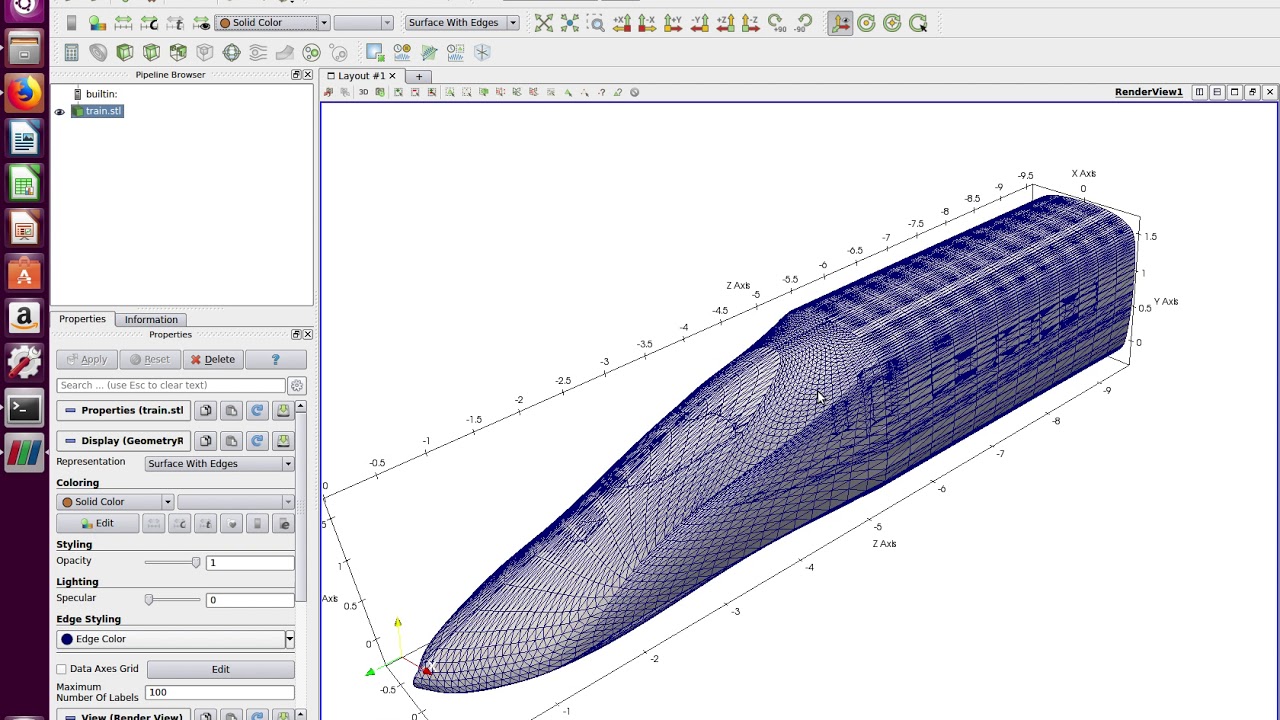Click the Clip filter icon
Screen dimensions: 1280x720
(125, 52)
